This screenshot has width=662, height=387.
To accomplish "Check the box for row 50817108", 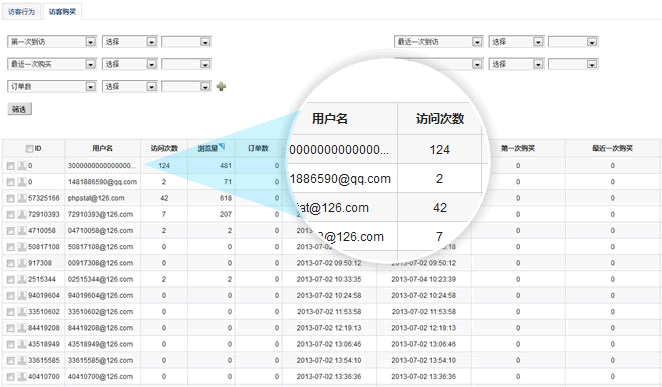I will point(11,247).
